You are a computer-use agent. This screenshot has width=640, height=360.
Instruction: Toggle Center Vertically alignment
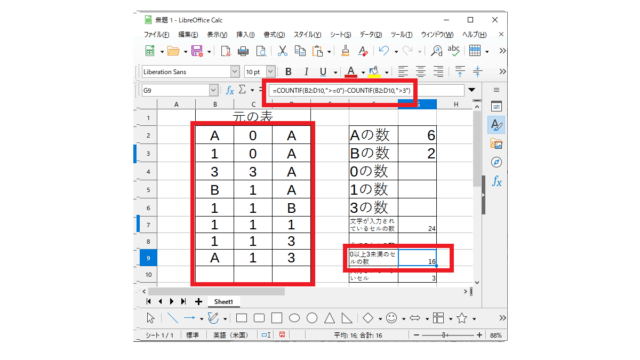[x=478, y=72]
